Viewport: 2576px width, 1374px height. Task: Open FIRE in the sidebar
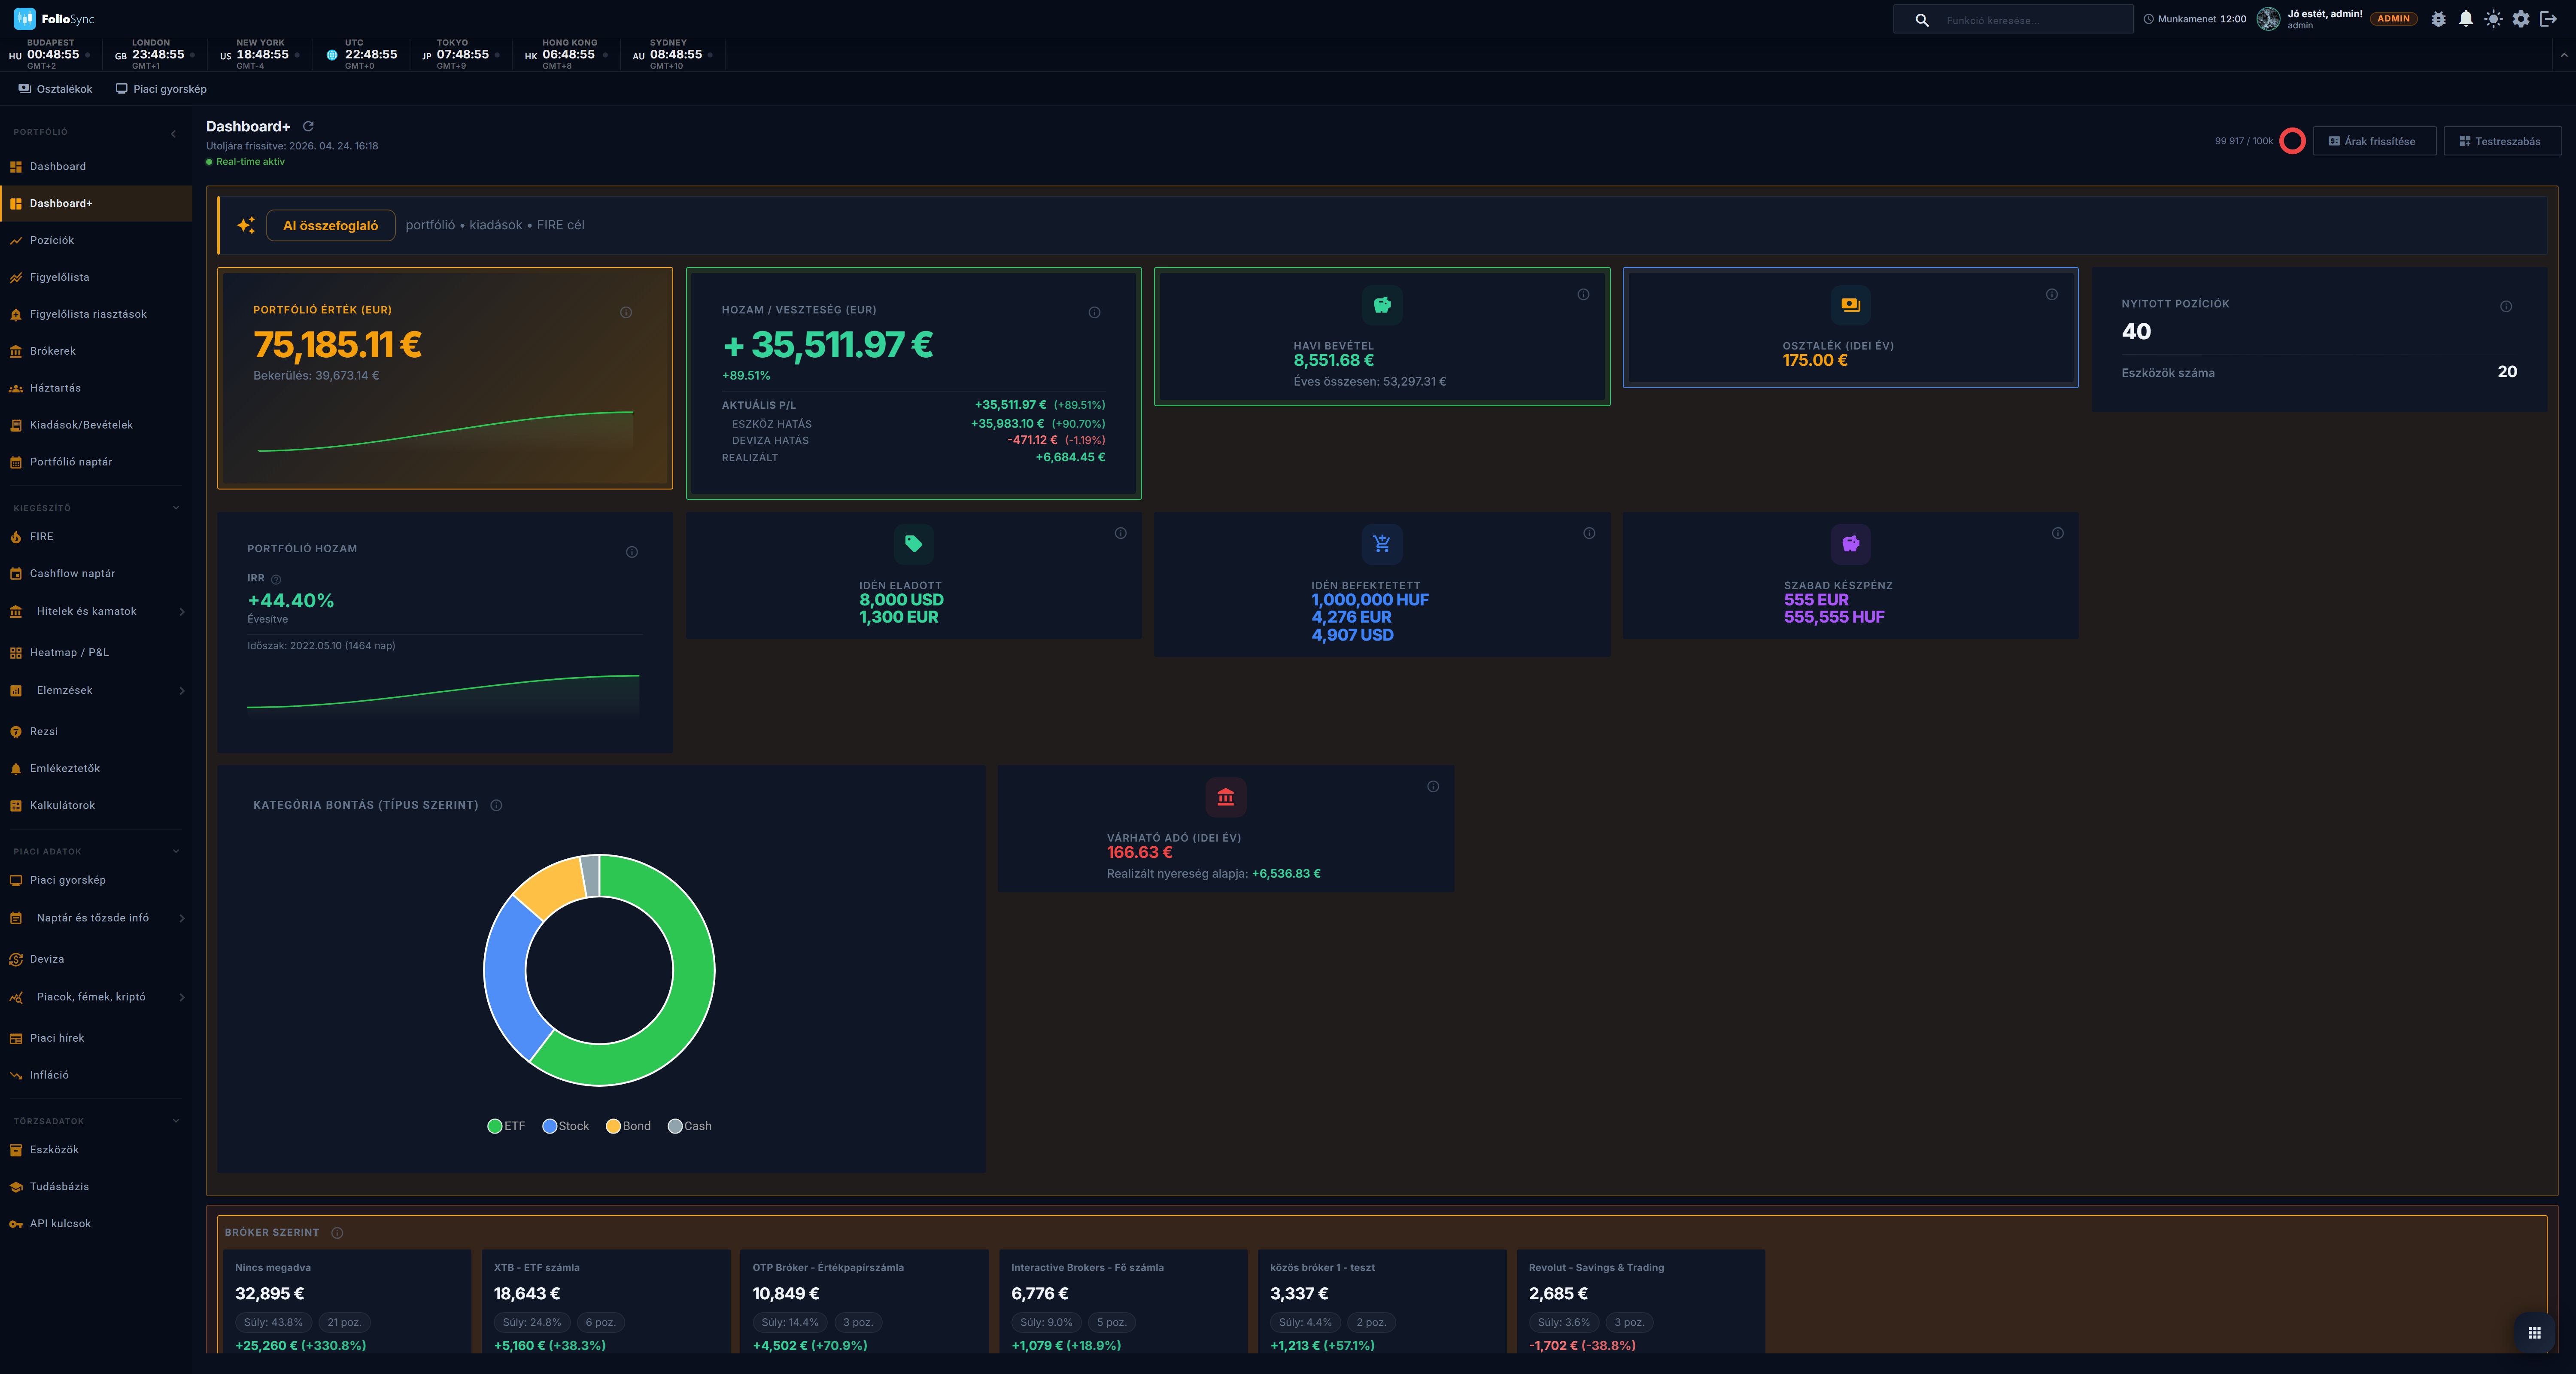tap(96, 537)
